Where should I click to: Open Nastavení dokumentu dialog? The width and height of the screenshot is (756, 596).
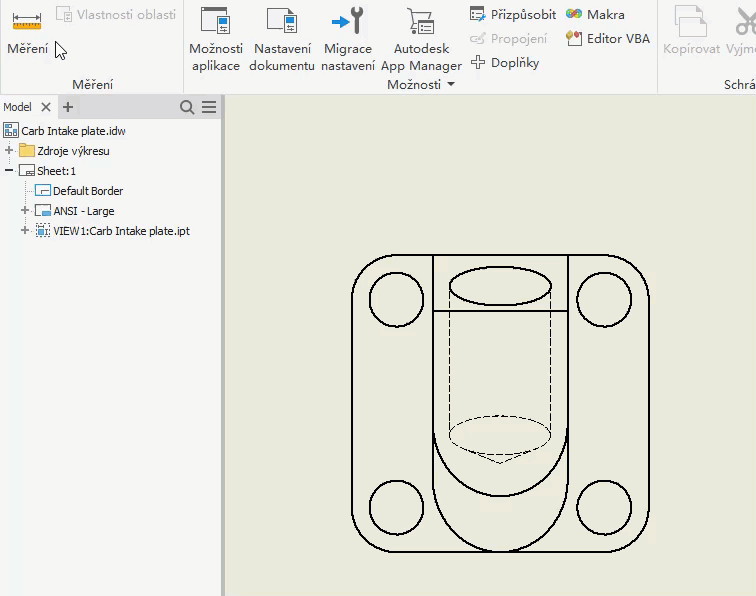pos(282,38)
